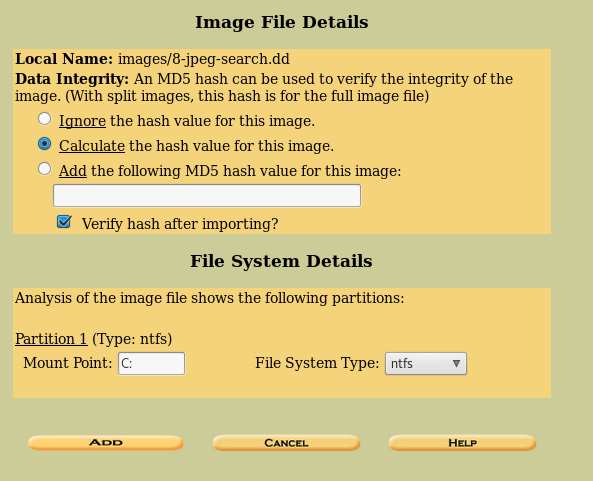Click the Partition 1 underlined label
Viewport: 593px width, 481px height.
51,339
